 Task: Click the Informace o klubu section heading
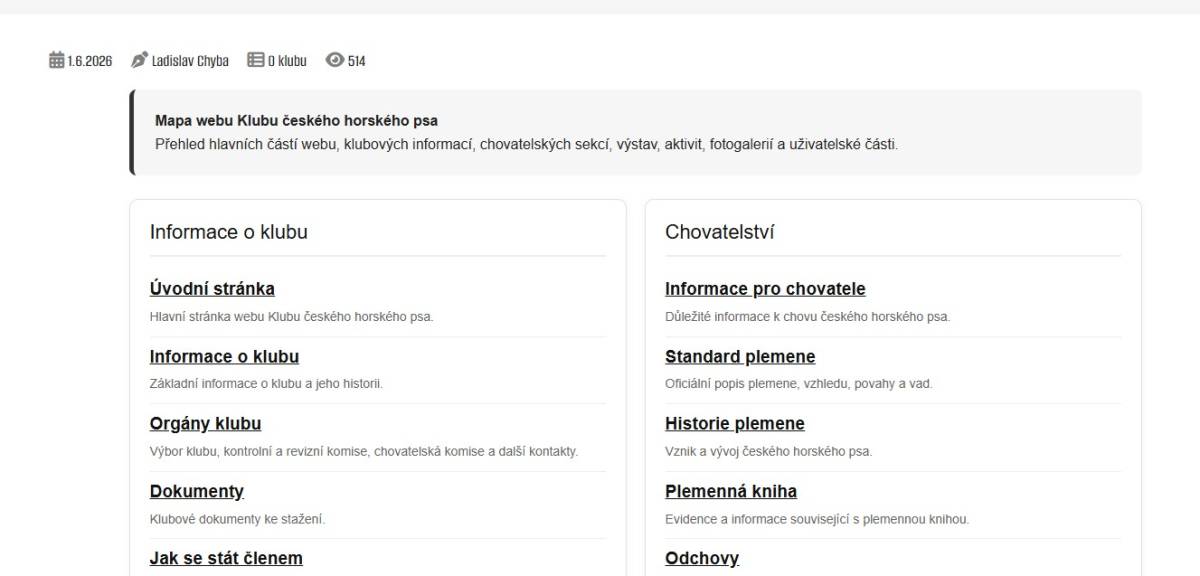[x=229, y=232]
